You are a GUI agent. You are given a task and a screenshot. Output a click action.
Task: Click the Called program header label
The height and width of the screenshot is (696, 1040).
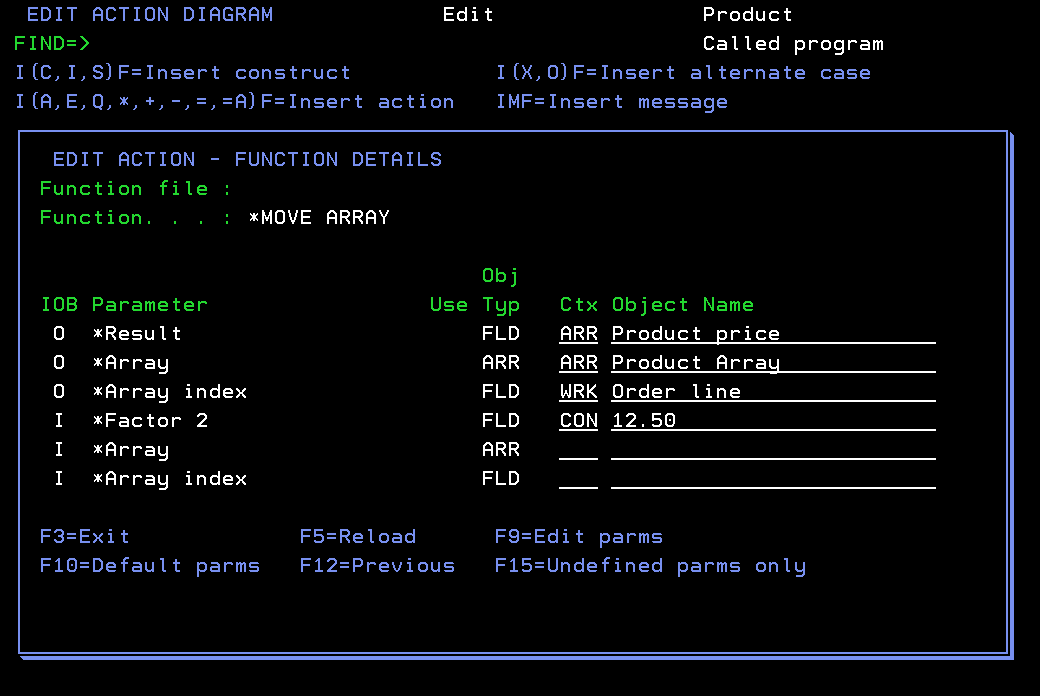(x=792, y=43)
